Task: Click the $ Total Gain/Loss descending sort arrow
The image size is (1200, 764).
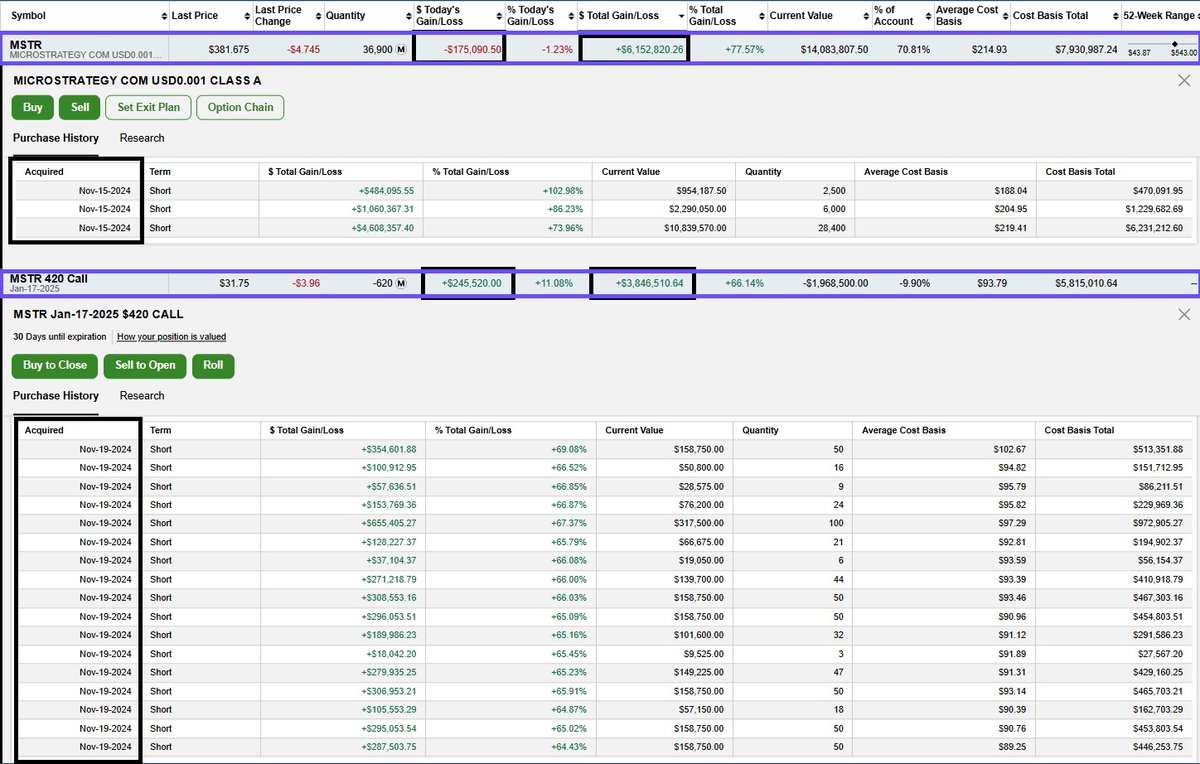Action: point(681,16)
